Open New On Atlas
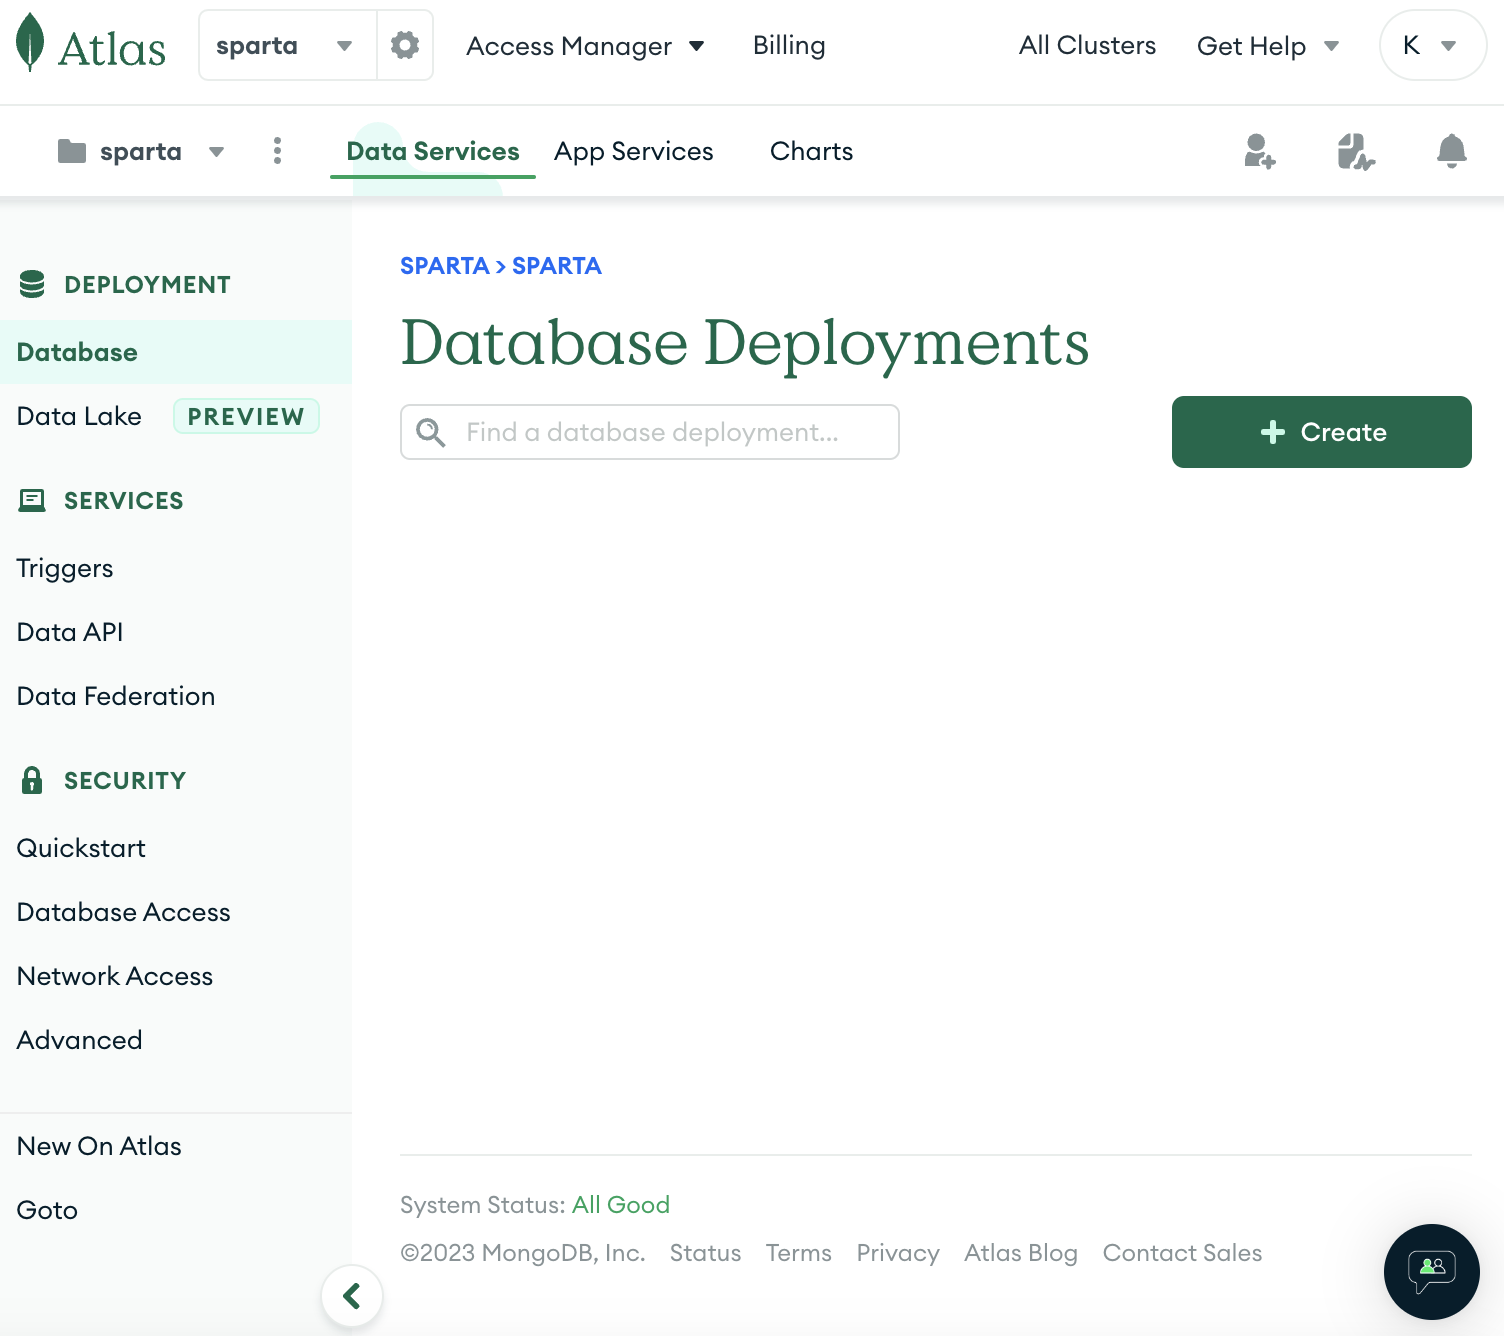Viewport: 1504px width, 1336px height. (x=99, y=1146)
